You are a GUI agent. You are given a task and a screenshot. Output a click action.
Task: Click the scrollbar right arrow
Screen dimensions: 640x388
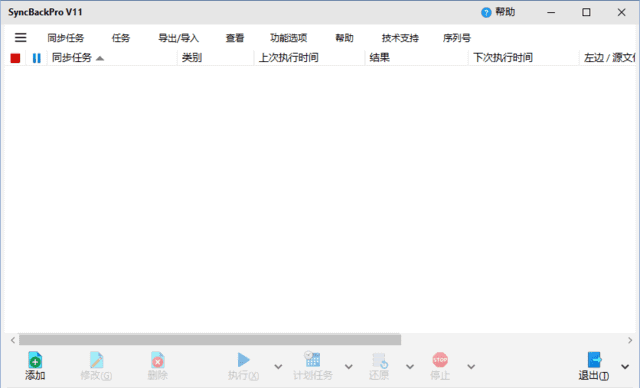tap(630, 340)
